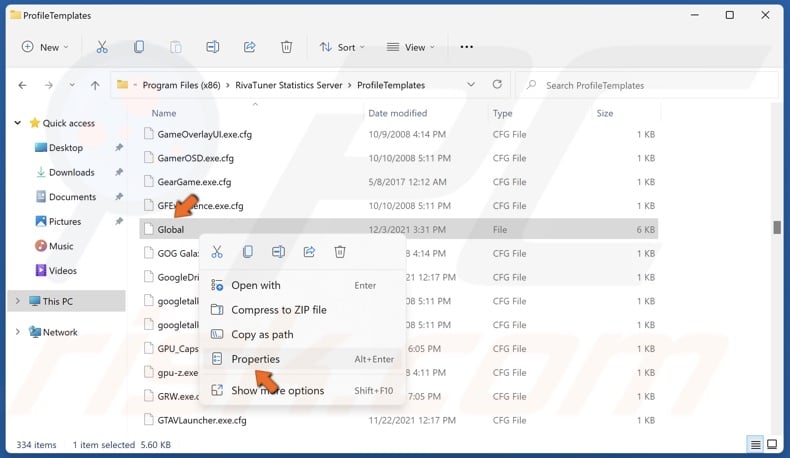Switch to details view in the status bar

click(x=755, y=444)
